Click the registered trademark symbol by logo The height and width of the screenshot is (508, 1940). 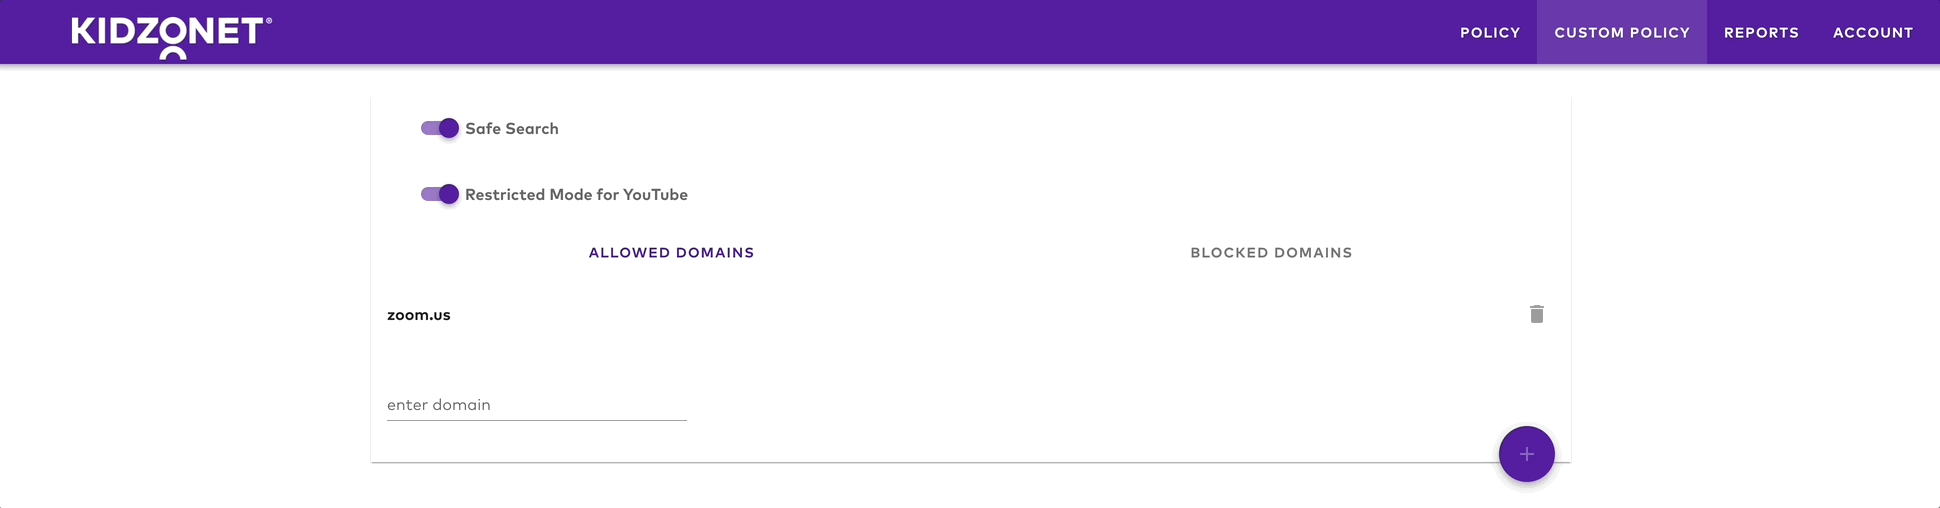pos(269,20)
